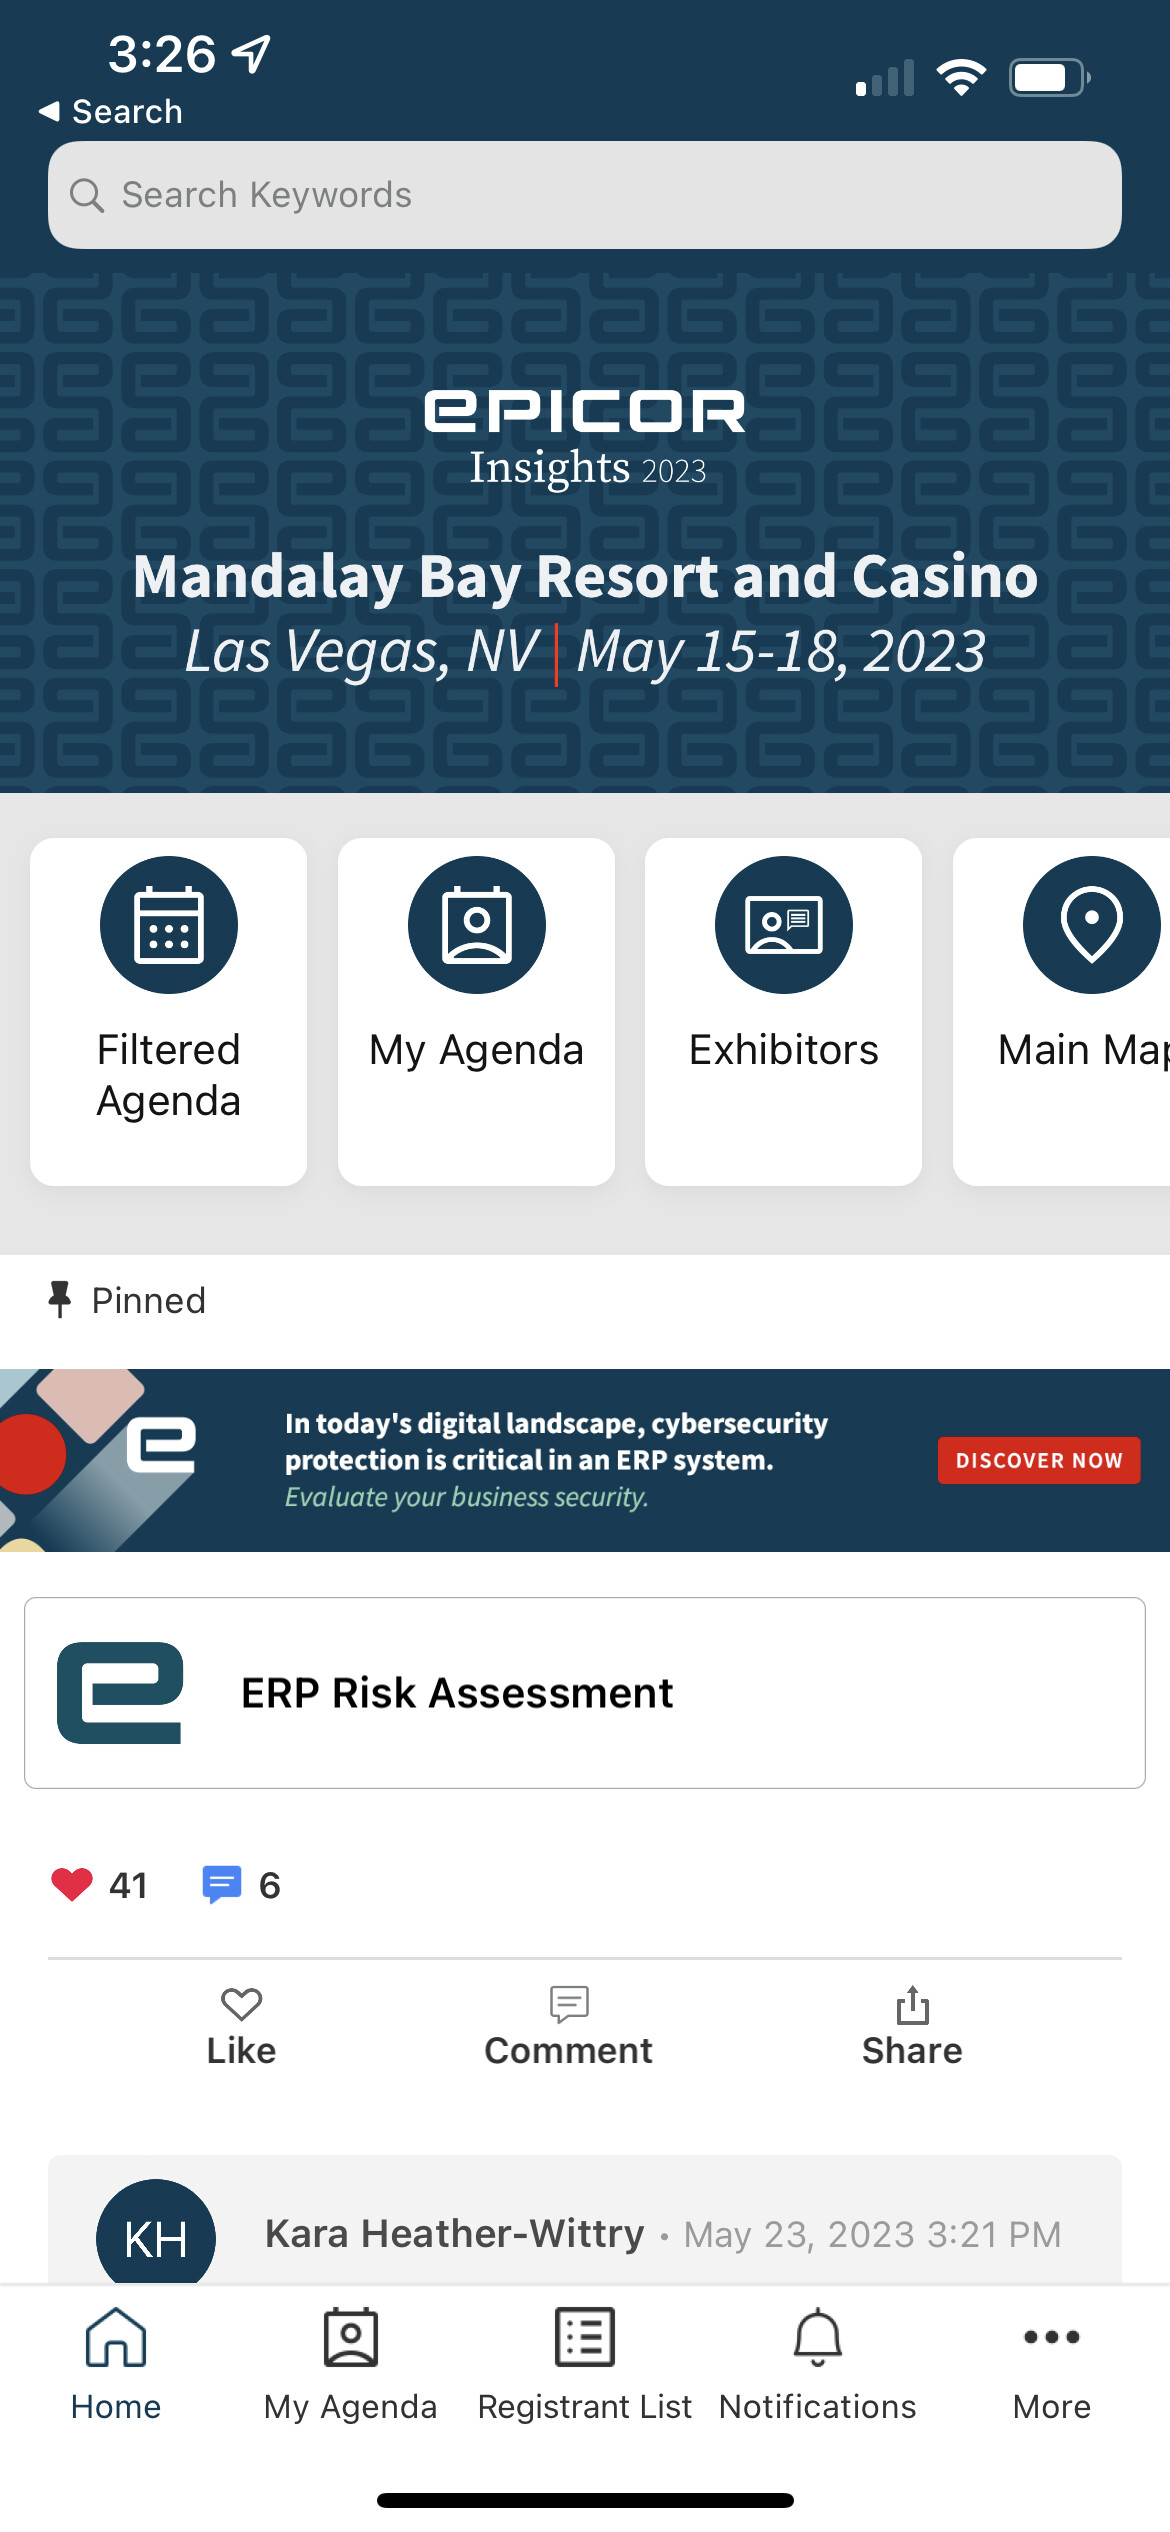Tap the magnifying glass search icon
Screen dimensions: 1170x2532
[87, 195]
